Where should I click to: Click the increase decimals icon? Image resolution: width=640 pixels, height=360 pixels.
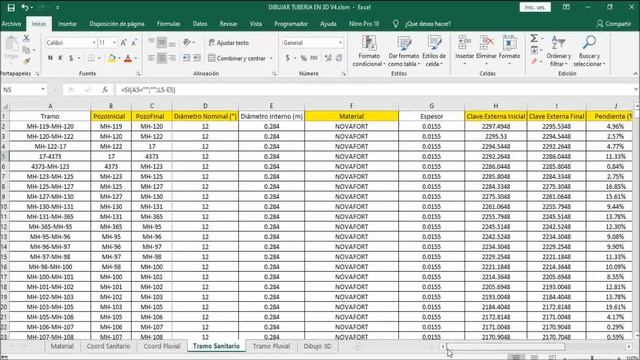pos(328,58)
